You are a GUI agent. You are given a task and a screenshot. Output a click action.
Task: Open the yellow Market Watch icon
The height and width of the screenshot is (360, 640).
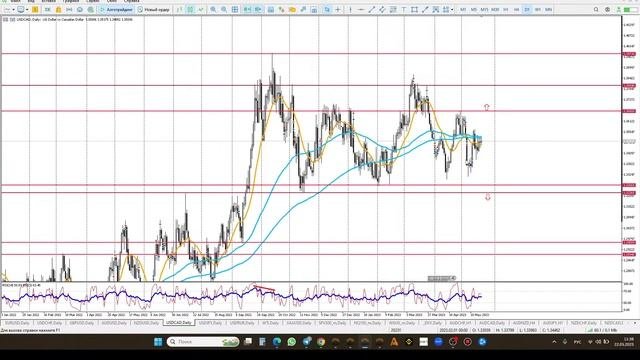tap(35, 9)
